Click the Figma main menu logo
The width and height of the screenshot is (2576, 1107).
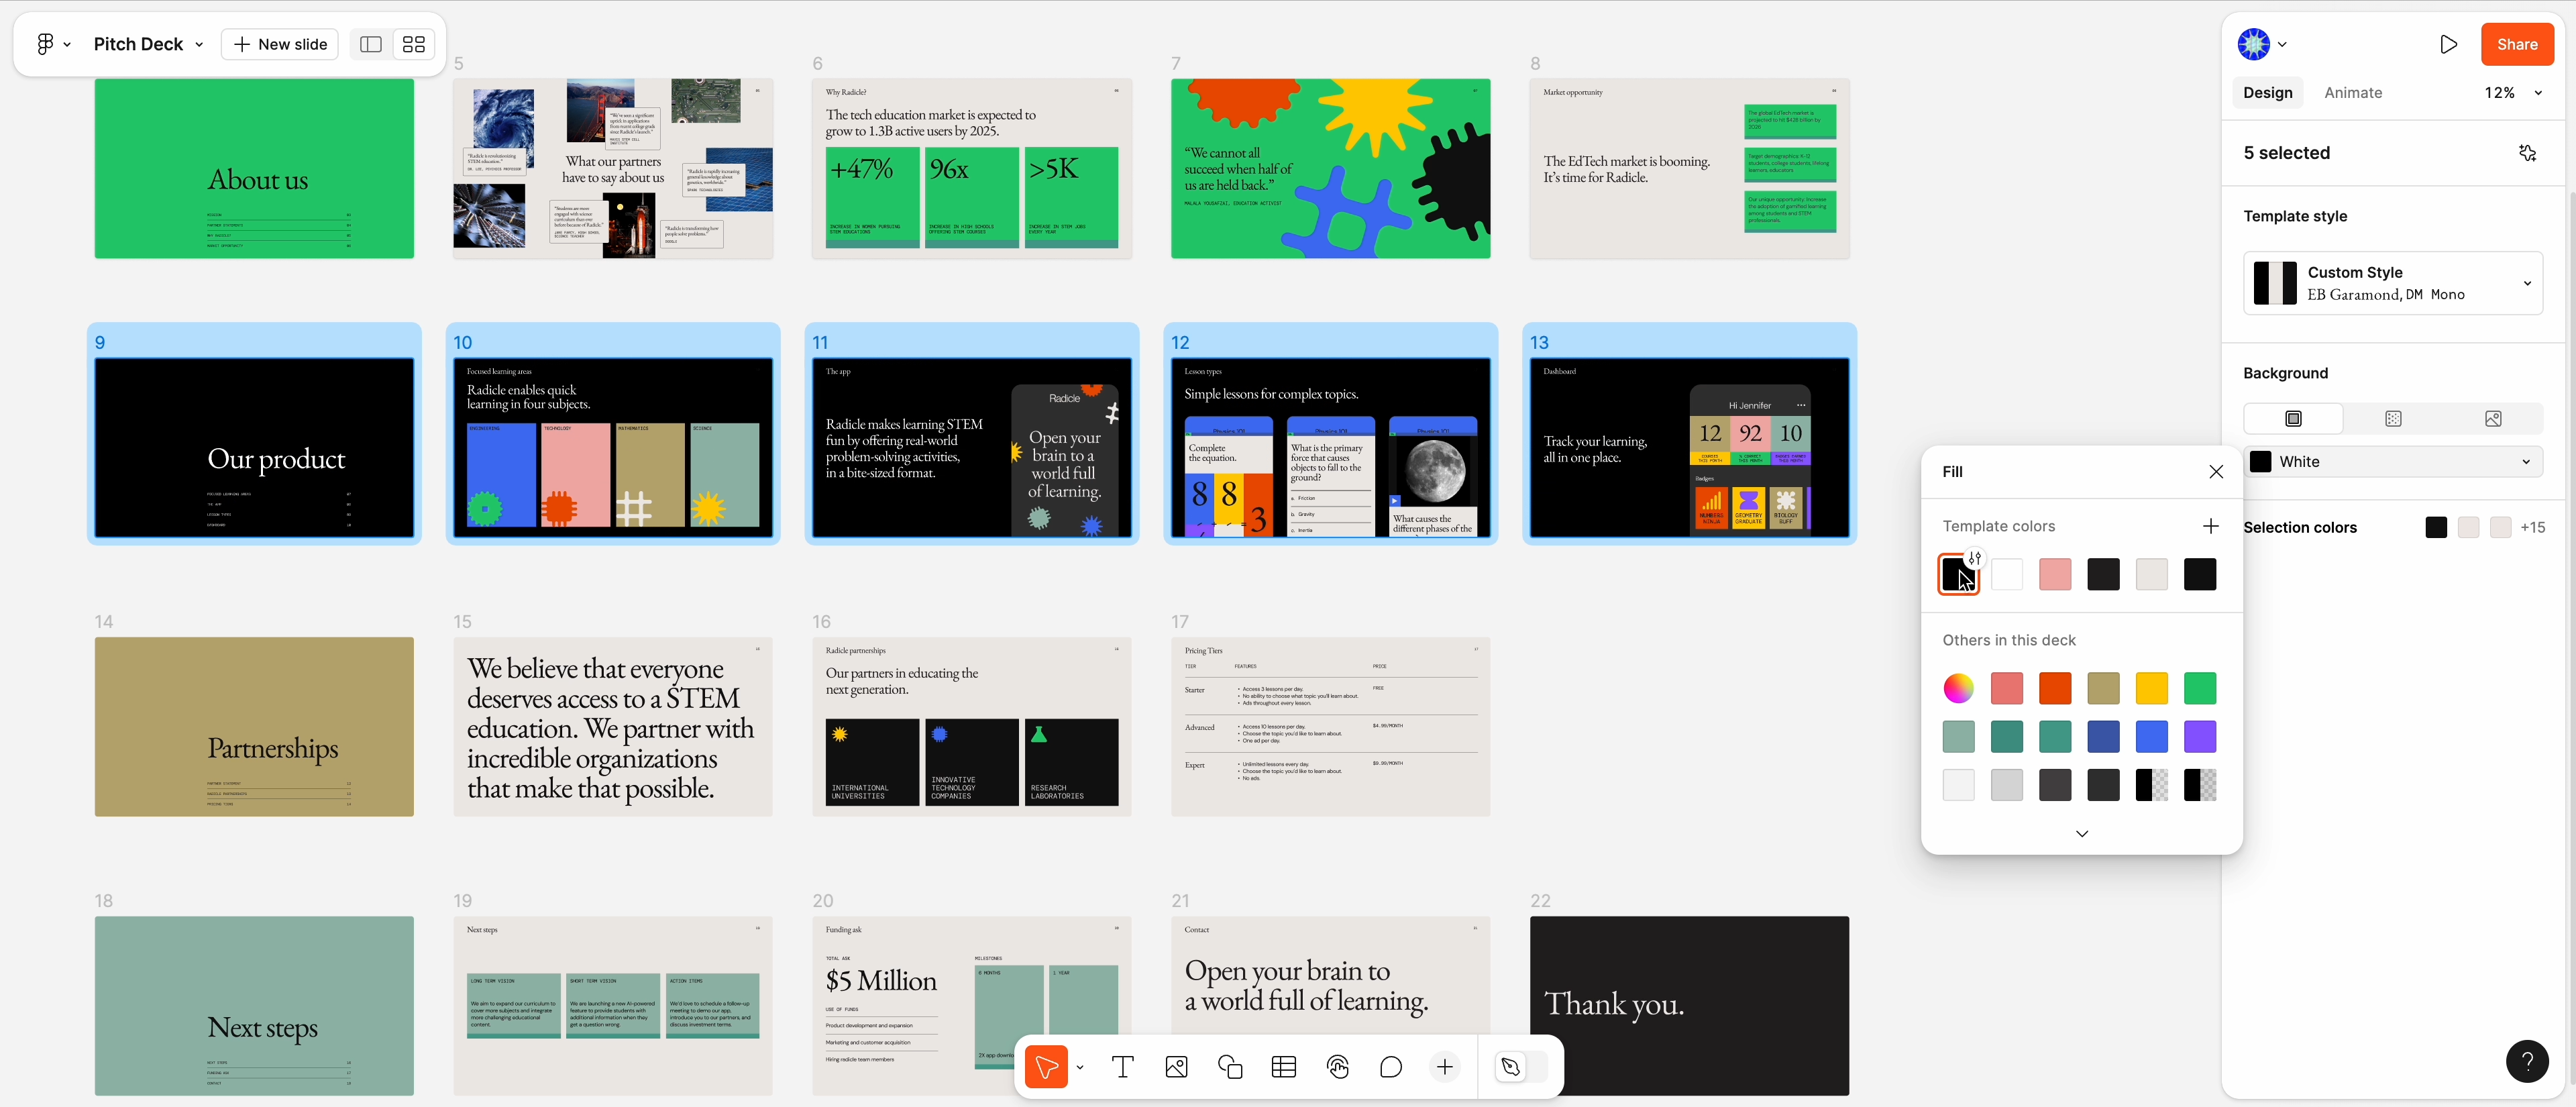point(45,44)
